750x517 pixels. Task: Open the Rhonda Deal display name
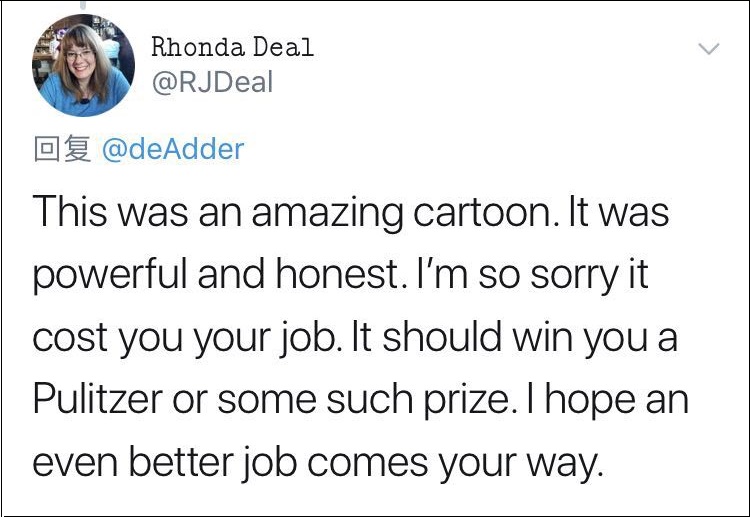click(232, 47)
